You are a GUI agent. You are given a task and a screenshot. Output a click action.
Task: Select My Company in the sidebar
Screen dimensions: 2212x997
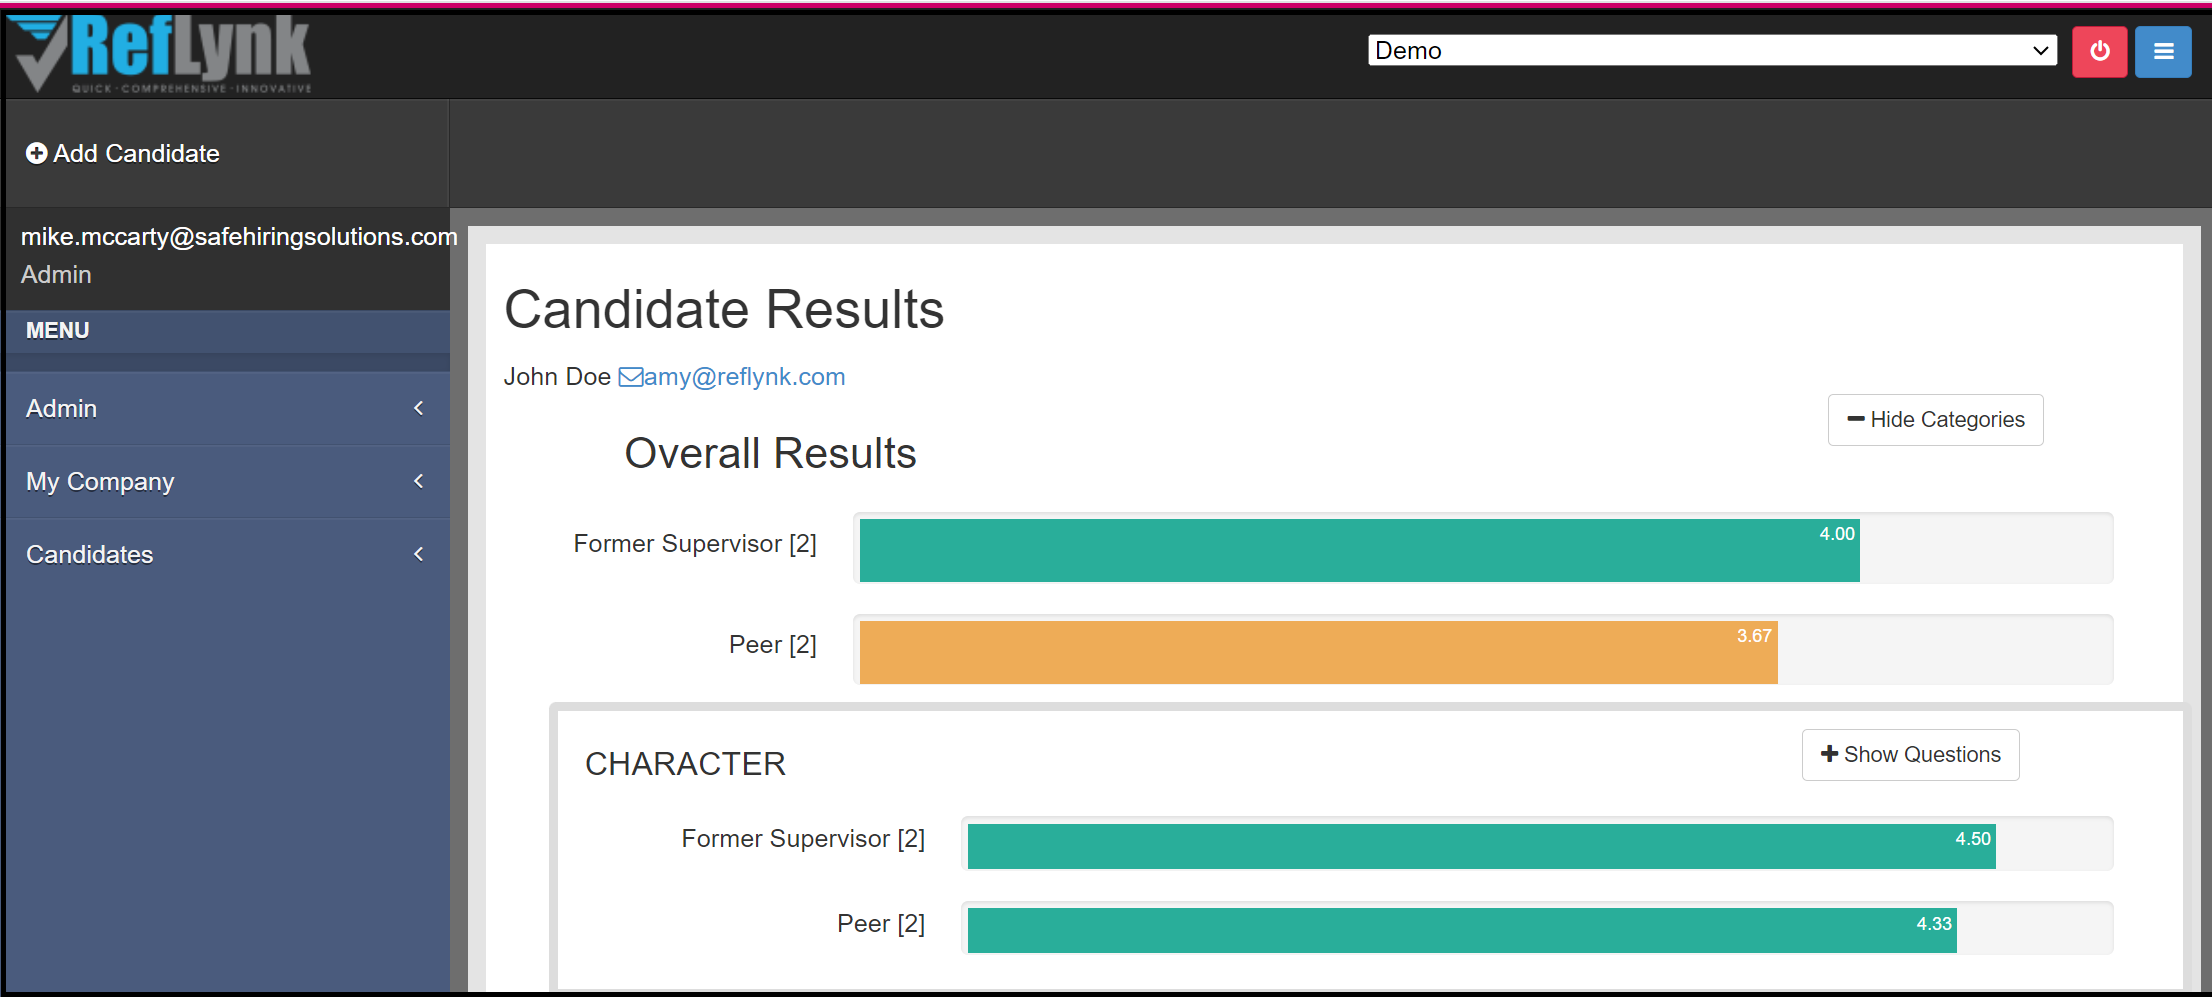[228, 481]
